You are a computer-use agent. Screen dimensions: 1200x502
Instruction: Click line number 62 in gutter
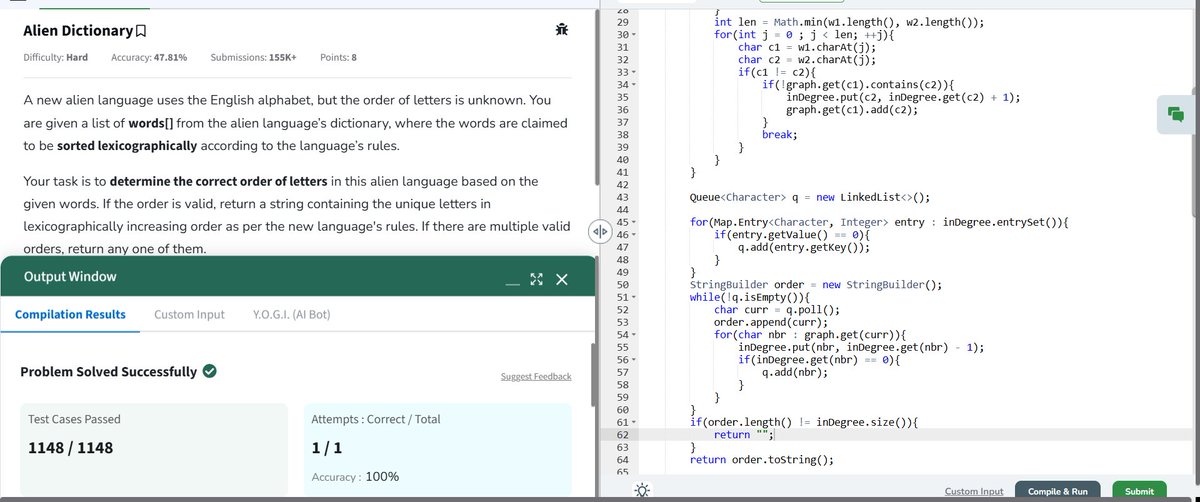[622, 435]
